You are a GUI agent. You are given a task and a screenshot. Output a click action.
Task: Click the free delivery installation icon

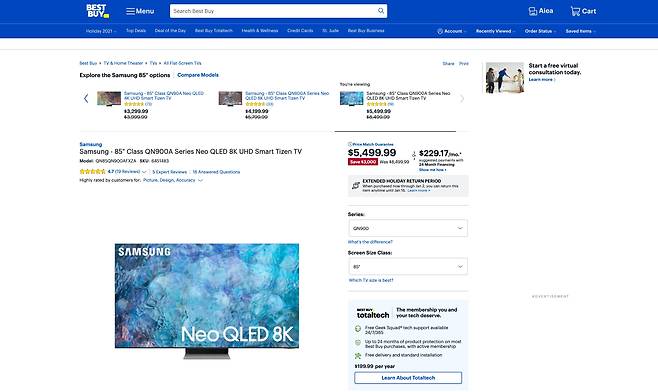click(358, 356)
